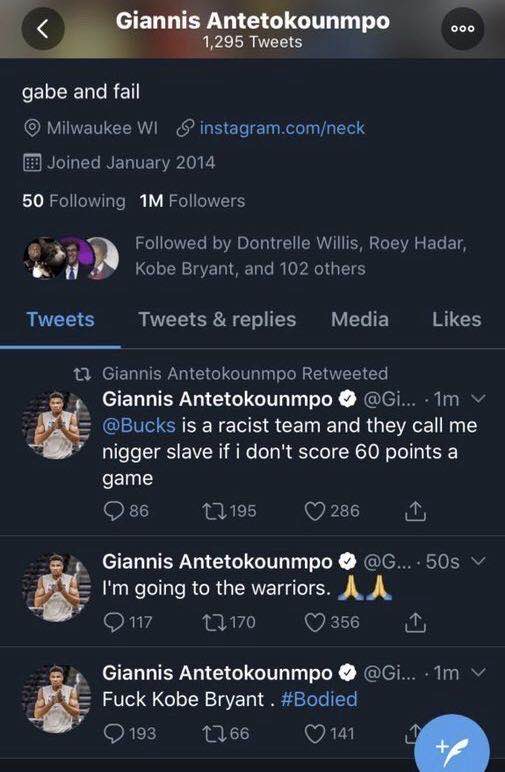Viewport: 505px width, 772px height.
Task: Share the warriors tweet
Action: [415, 622]
